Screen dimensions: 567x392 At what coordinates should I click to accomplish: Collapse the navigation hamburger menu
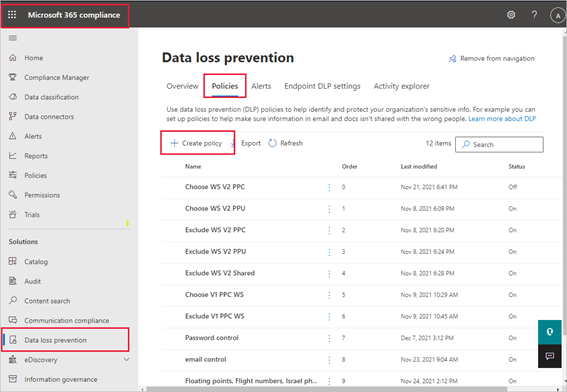point(13,38)
